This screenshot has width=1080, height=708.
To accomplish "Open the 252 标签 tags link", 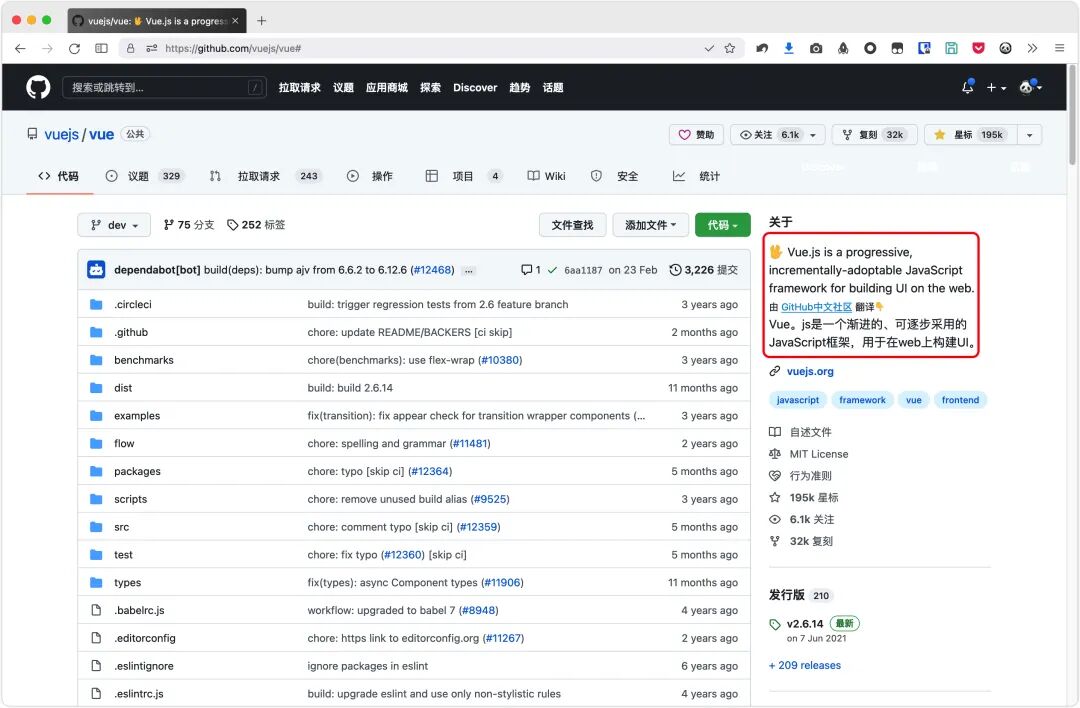I will point(256,225).
